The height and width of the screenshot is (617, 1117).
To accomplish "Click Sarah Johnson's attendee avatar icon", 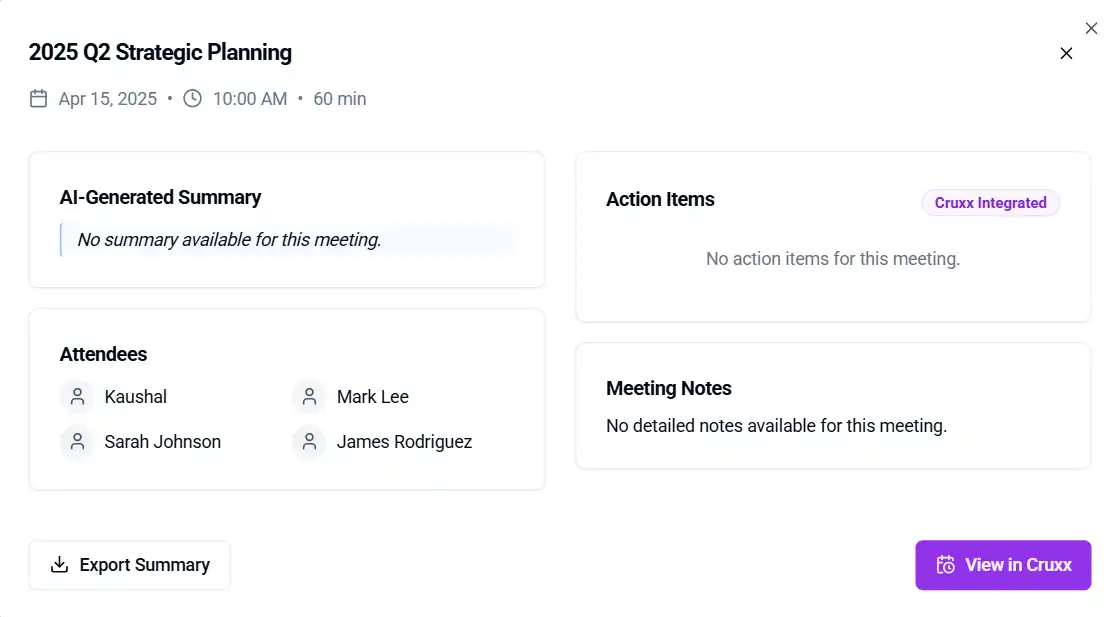I will [77, 442].
